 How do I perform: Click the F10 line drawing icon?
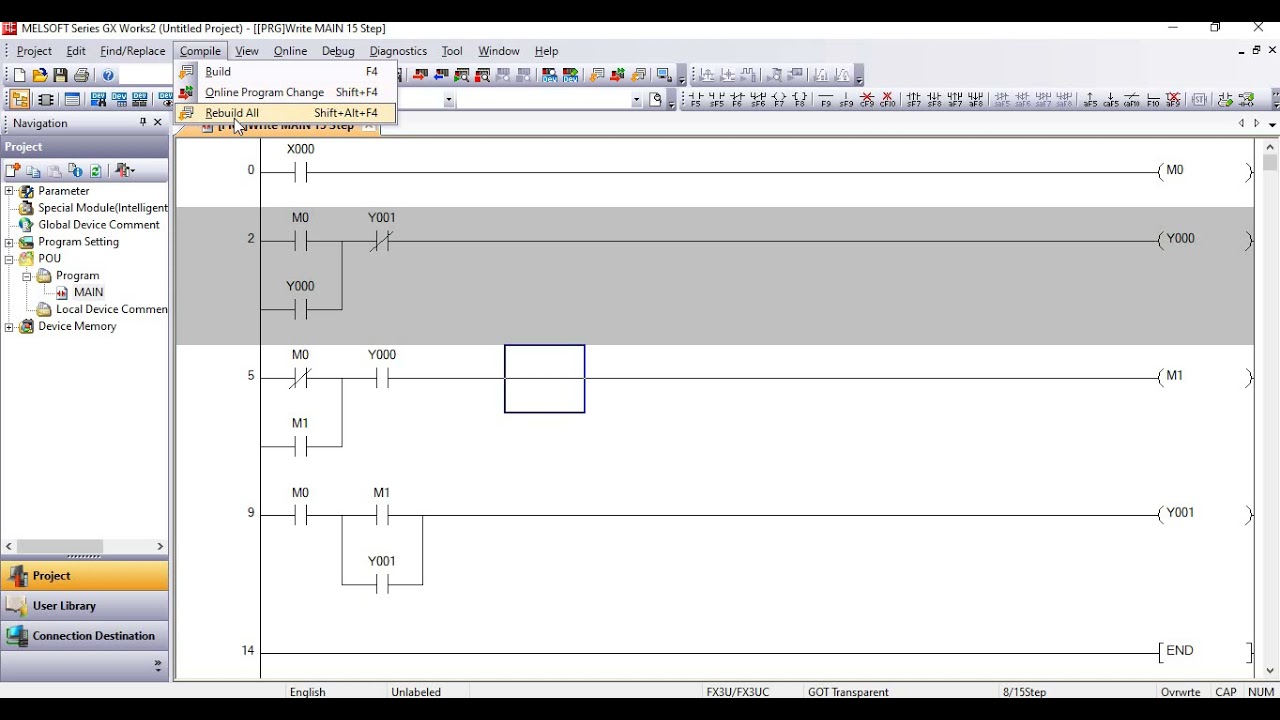(1153, 100)
